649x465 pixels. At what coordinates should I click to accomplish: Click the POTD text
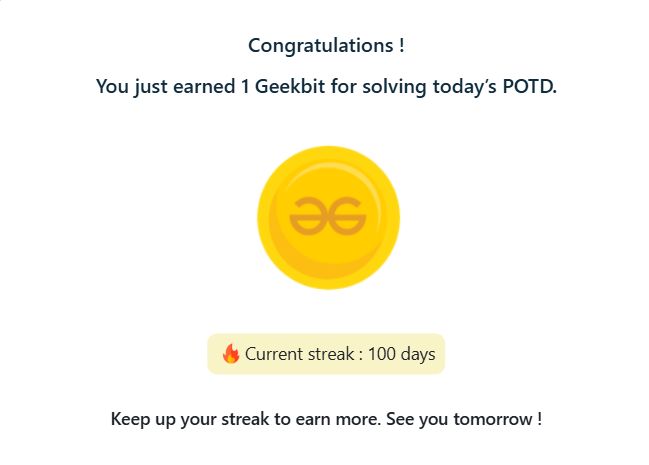(529, 87)
